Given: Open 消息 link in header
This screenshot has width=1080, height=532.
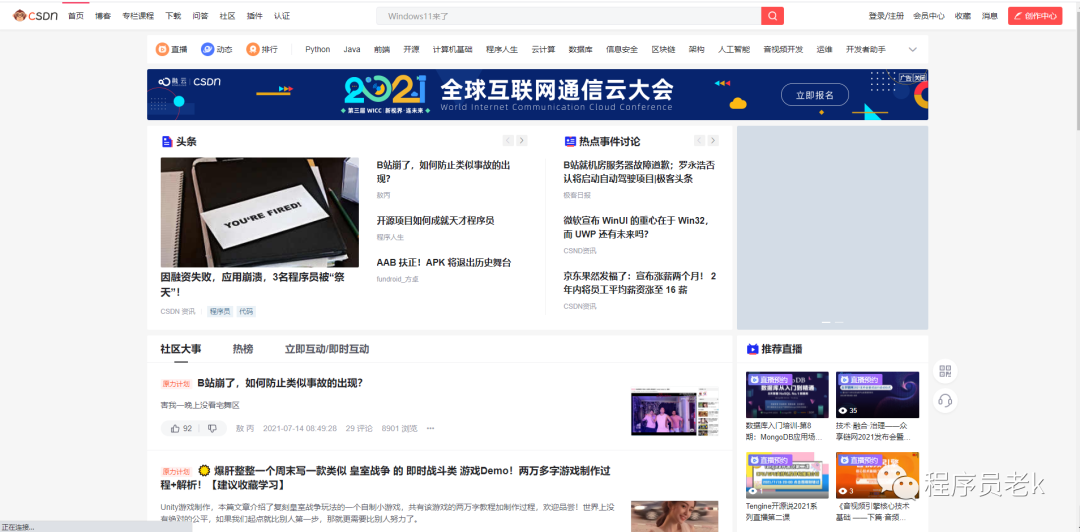Looking at the screenshot, I should (990, 16).
